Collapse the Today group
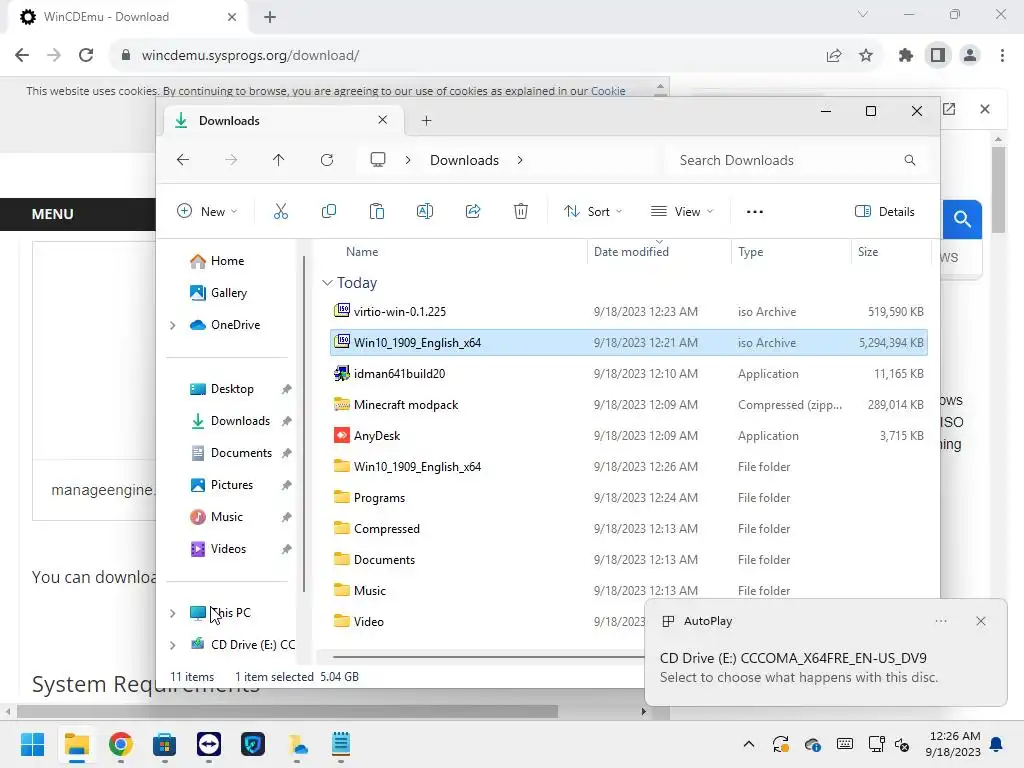Image resolution: width=1024 pixels, height=768 pixels. pyautogui.click(x=327, y=283)
